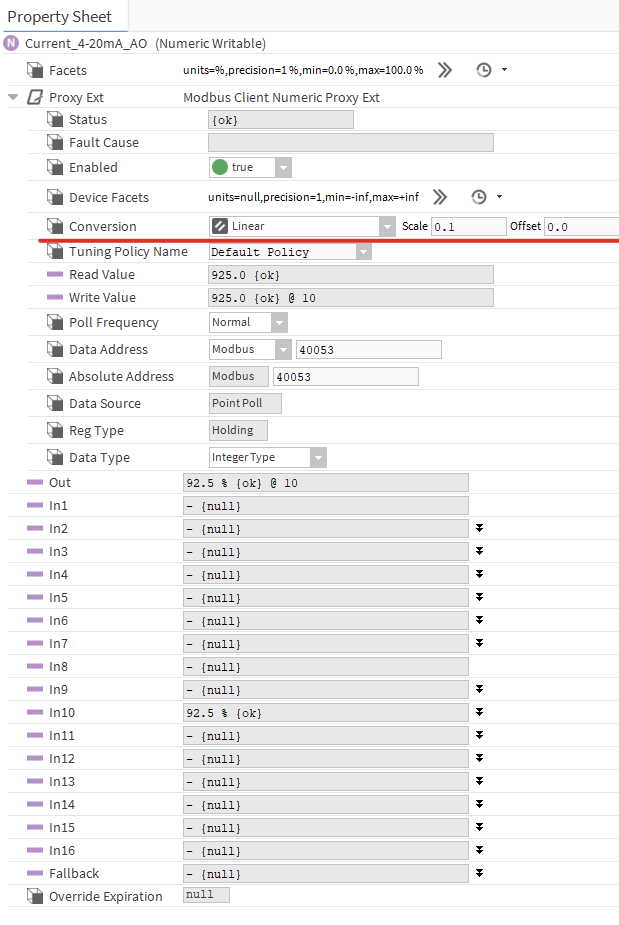Click the Conversion property icon
The width and height of the screenshot is (619, 925).
pos(55,227)
